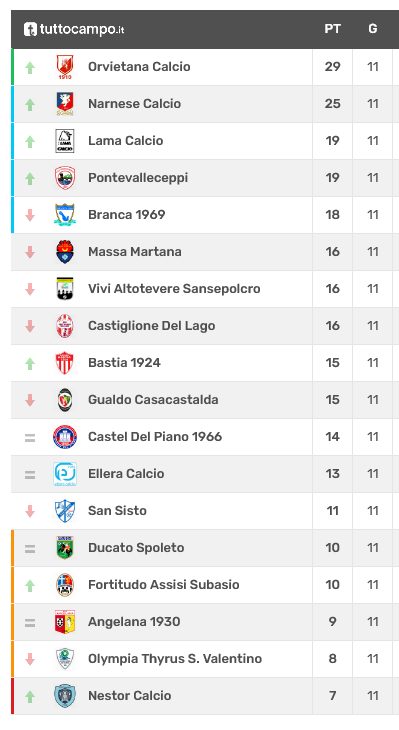The height and width of the screenshot is (730, 399).
Task: Click the tuttocampo.it logo
Action: pos(74,29)
